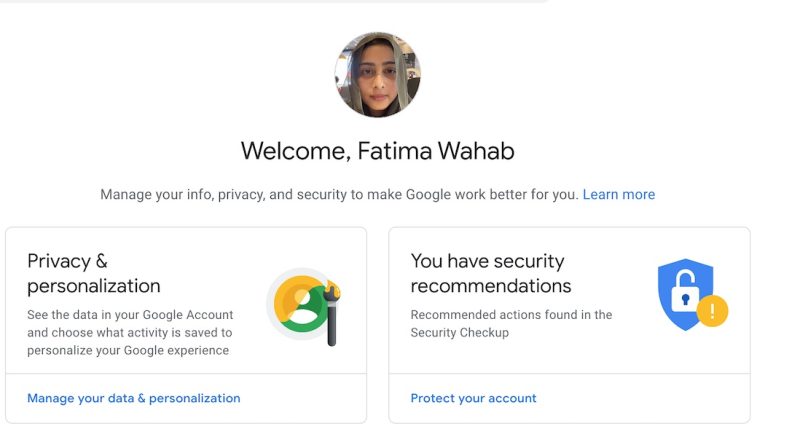
Task: Click the Privacy & personalization illustration icon
Action: 304,306
